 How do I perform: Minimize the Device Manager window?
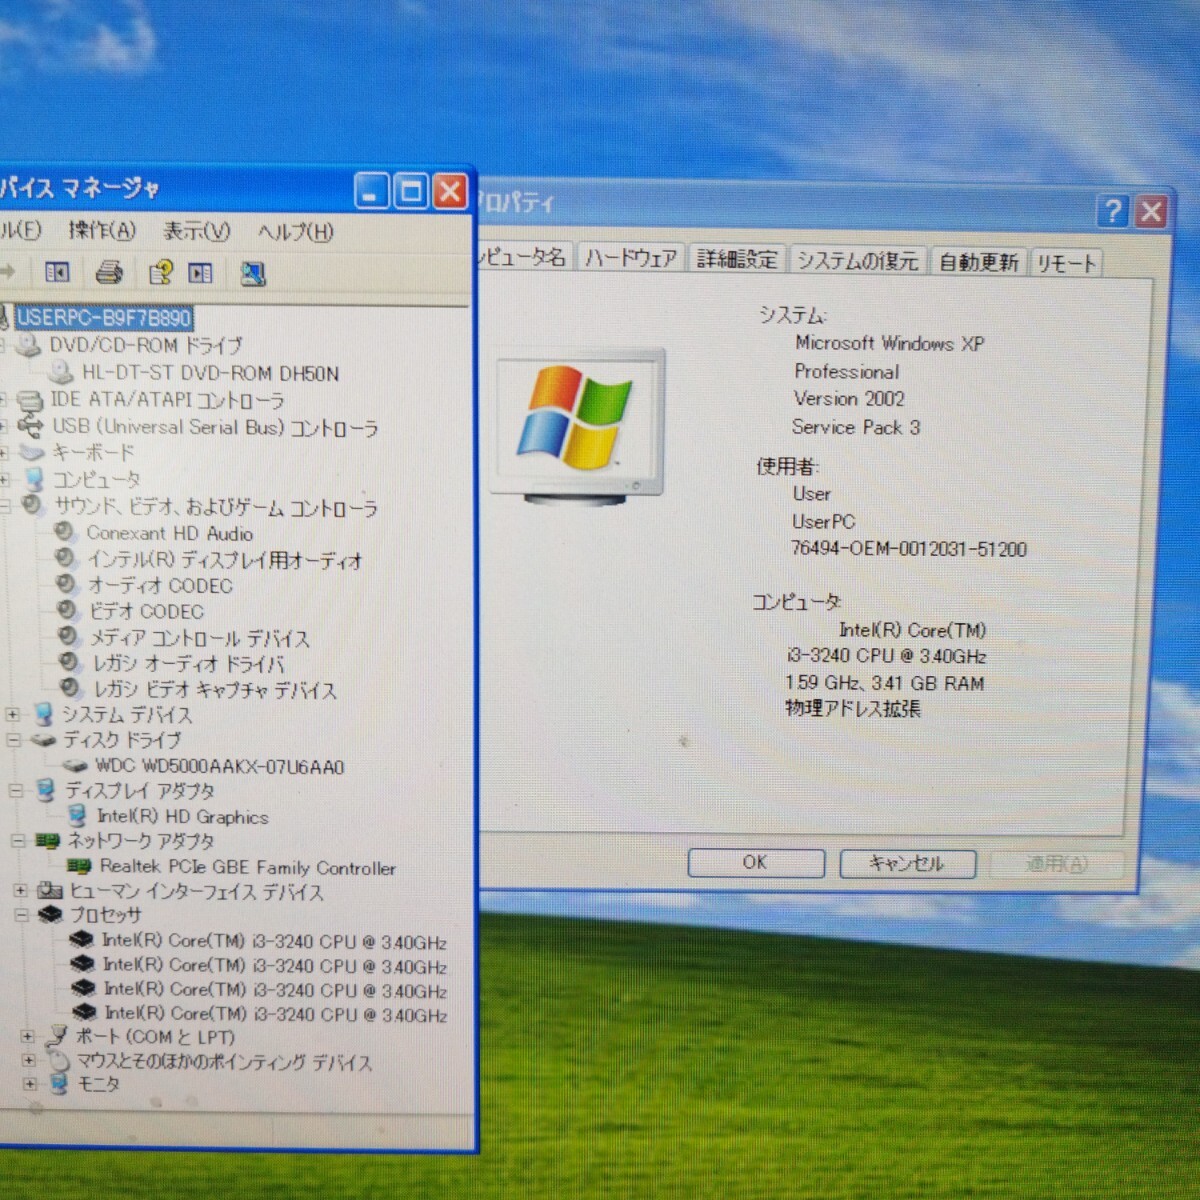371,191
